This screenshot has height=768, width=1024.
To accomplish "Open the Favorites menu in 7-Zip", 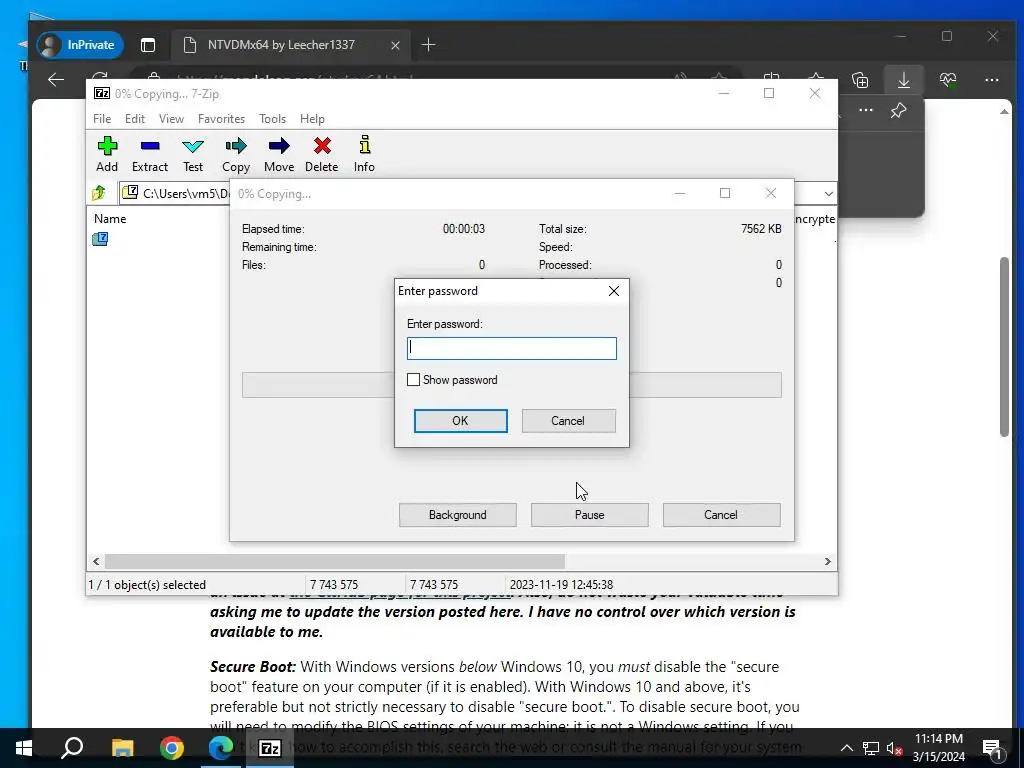I will [221, 119].
